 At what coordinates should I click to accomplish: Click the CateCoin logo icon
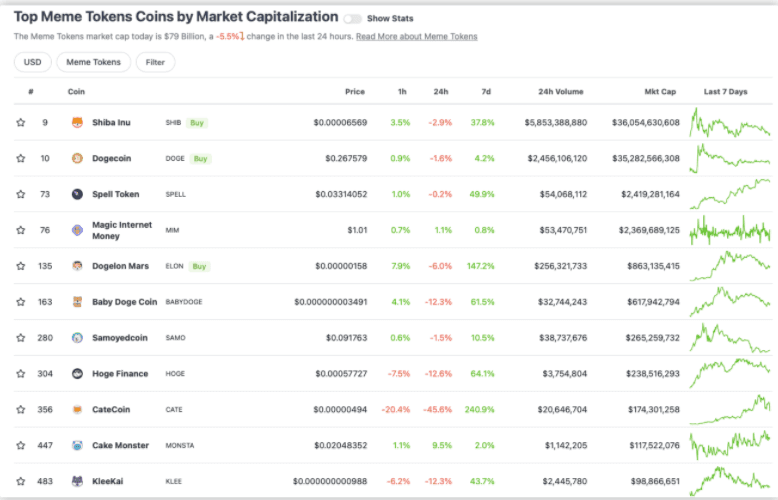click(77, 409)
